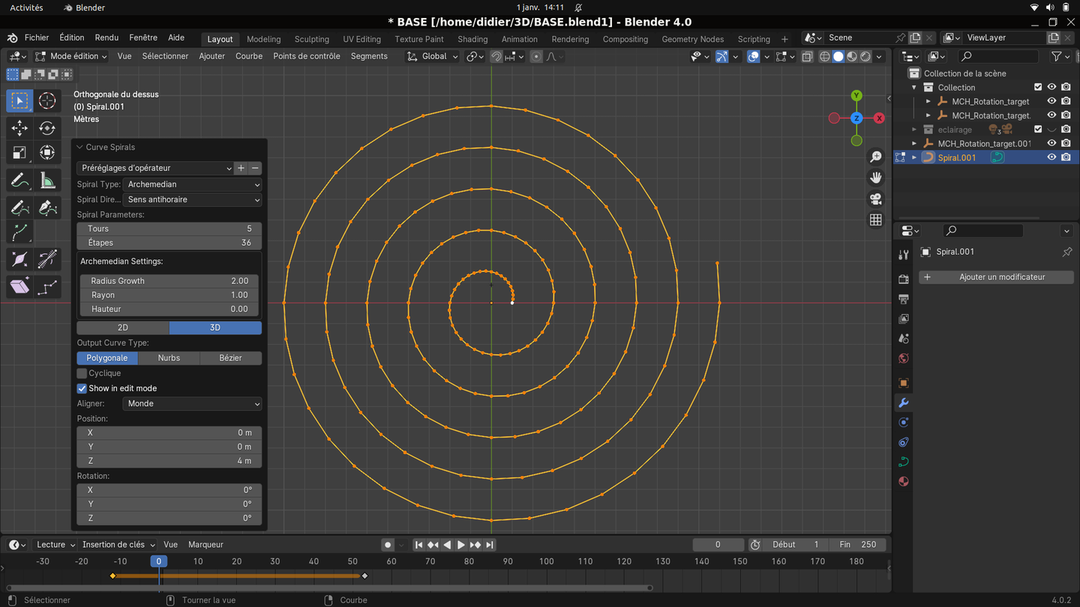The width and height of the screenshot is (1080, 607).
Task: Toggle camera view with camera icon
Action: [x=875, y=199]
